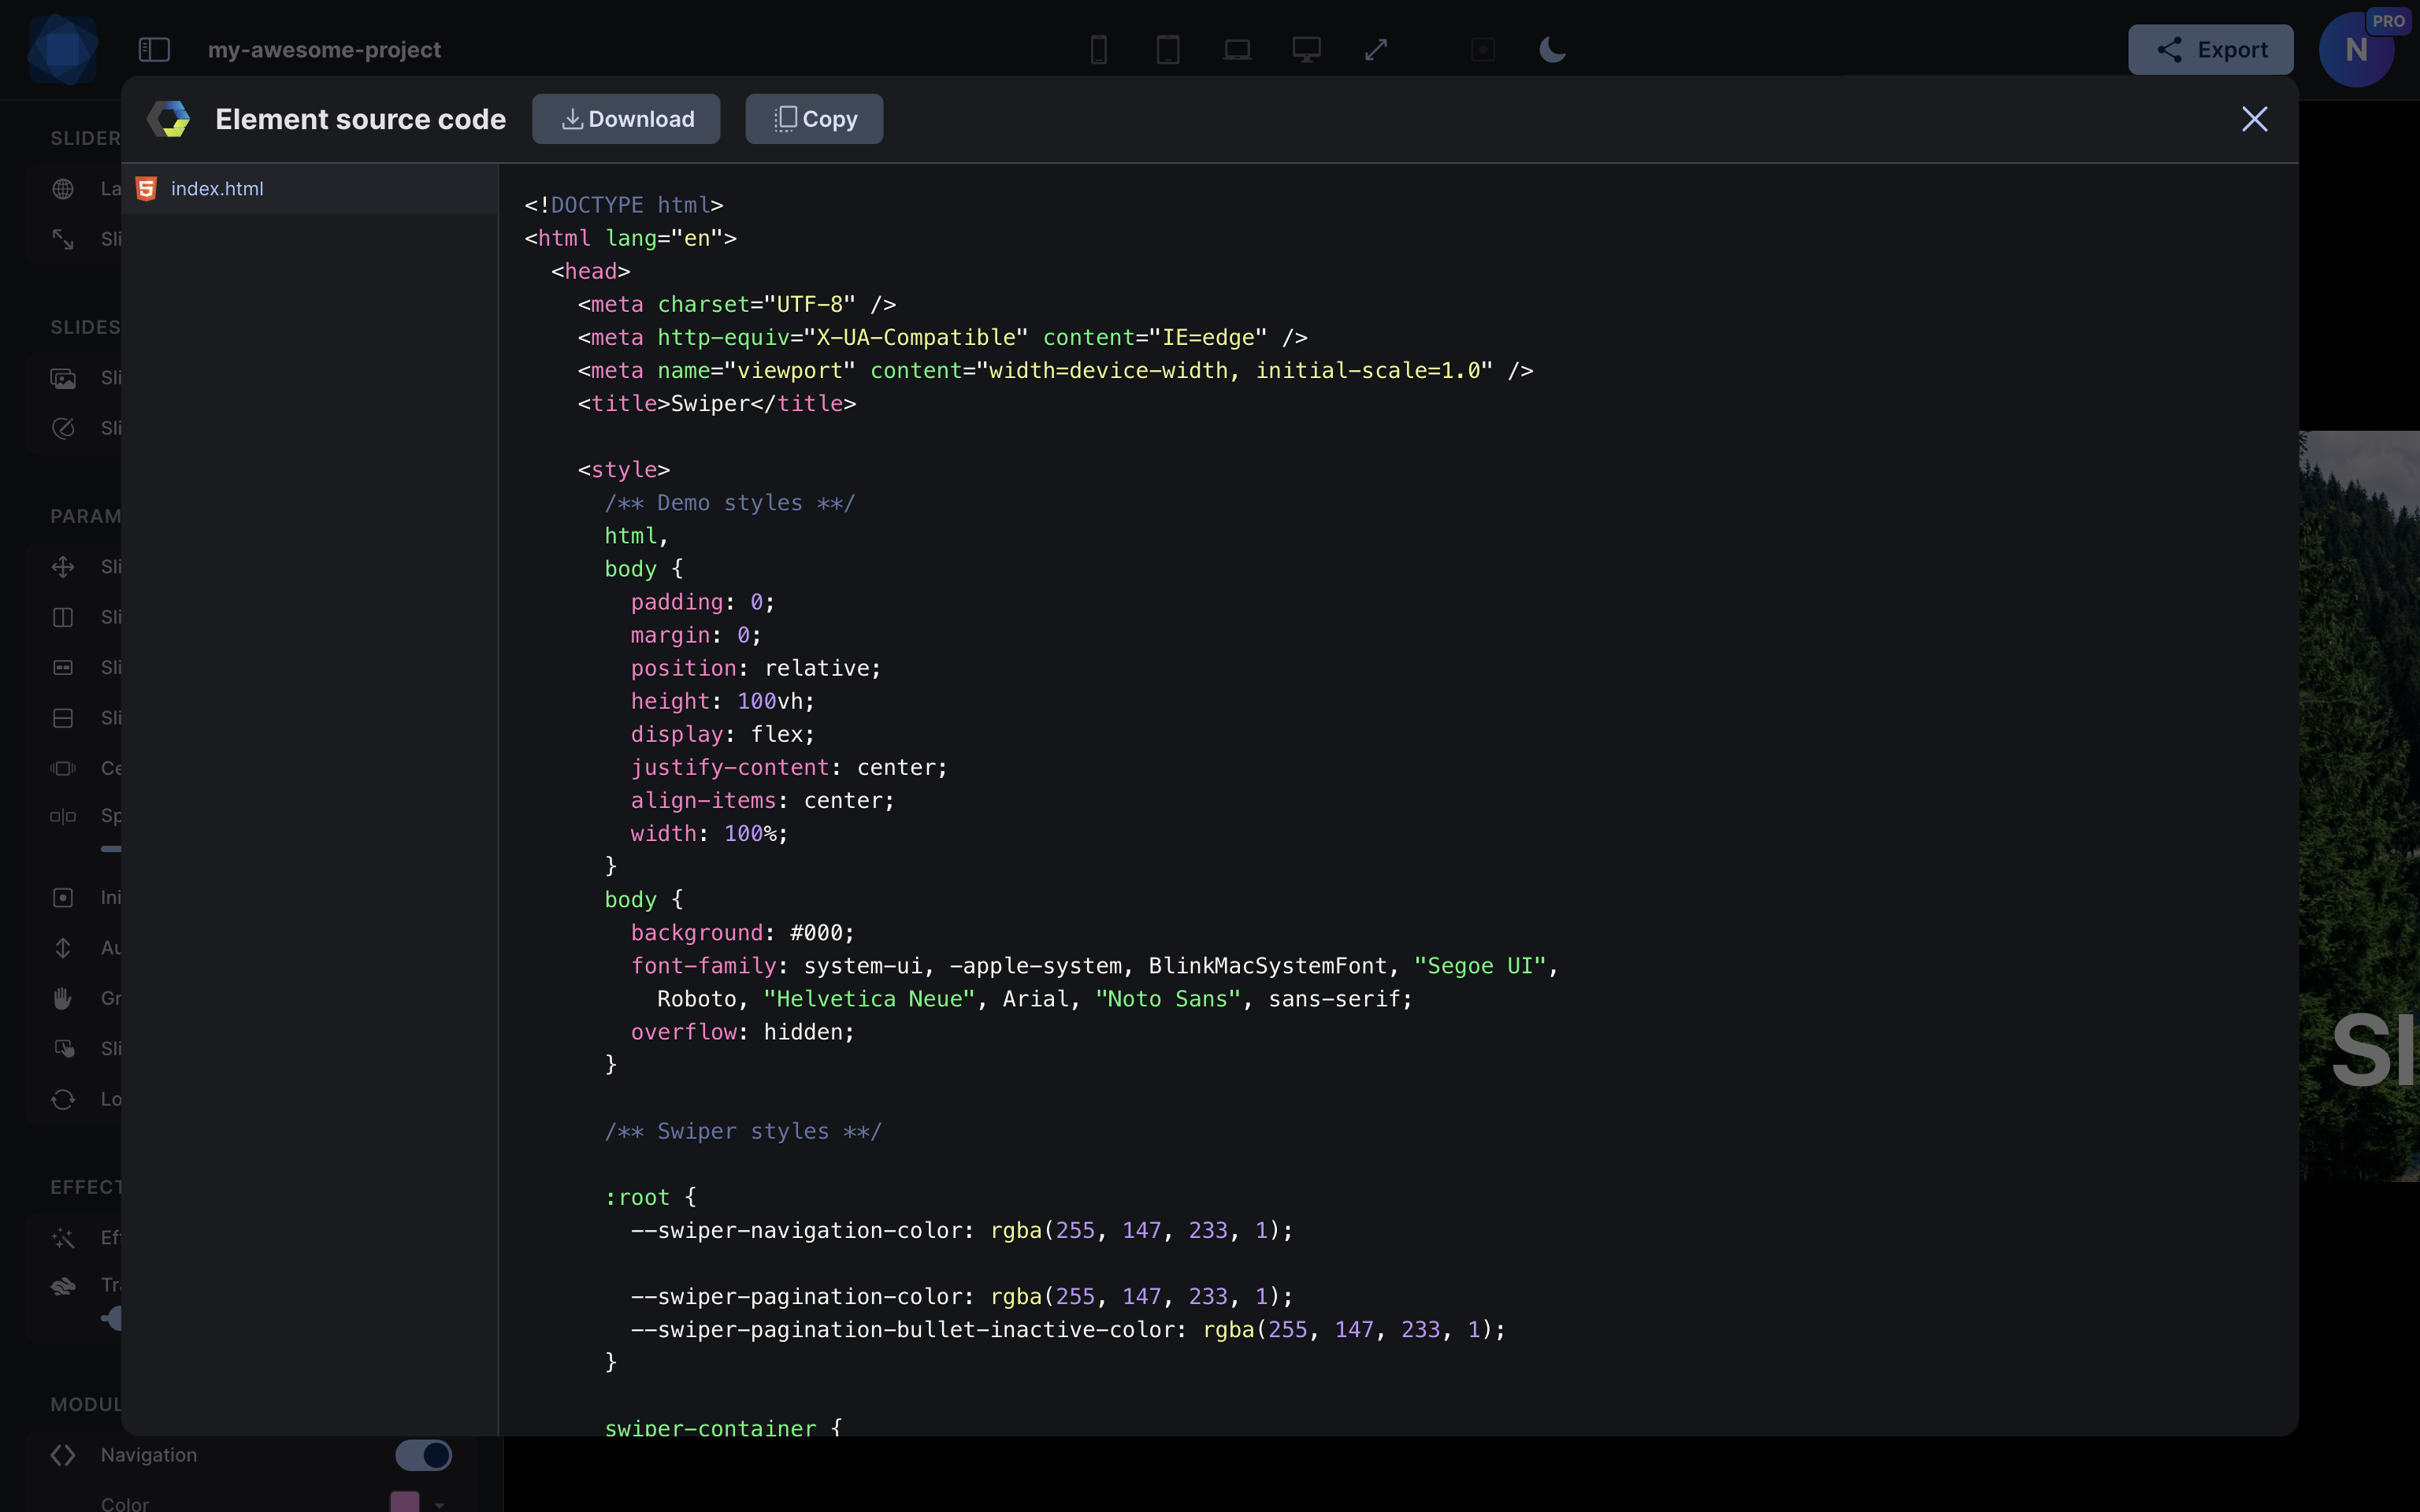Viewport: 2420px width, 1512px height.
Task: Select the desktop viewport preview icon
Action: tap(1307, 49)
